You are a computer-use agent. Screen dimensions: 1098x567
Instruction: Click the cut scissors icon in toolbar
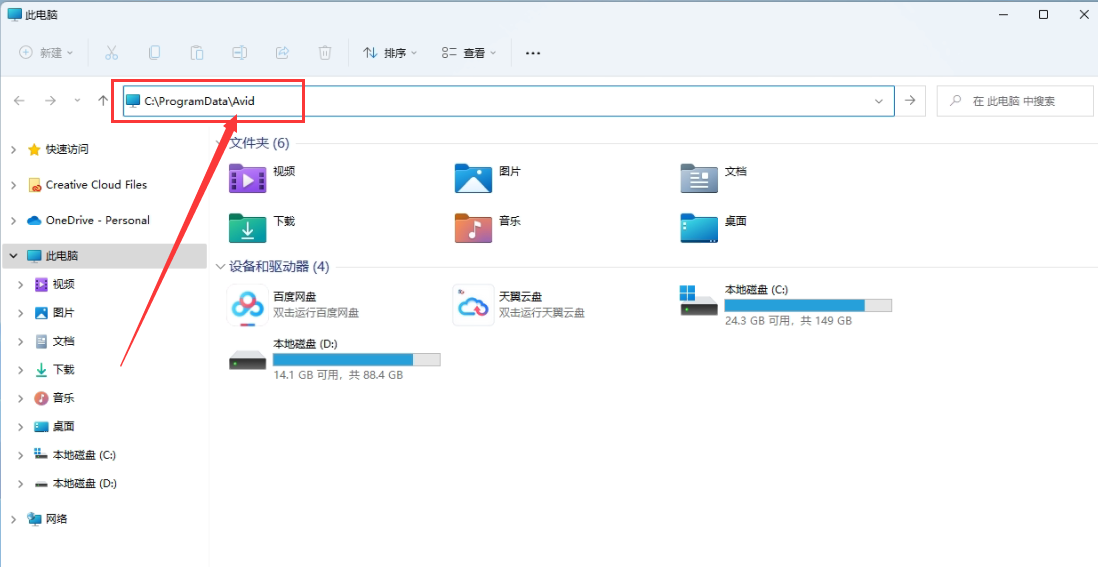(112, 52)
